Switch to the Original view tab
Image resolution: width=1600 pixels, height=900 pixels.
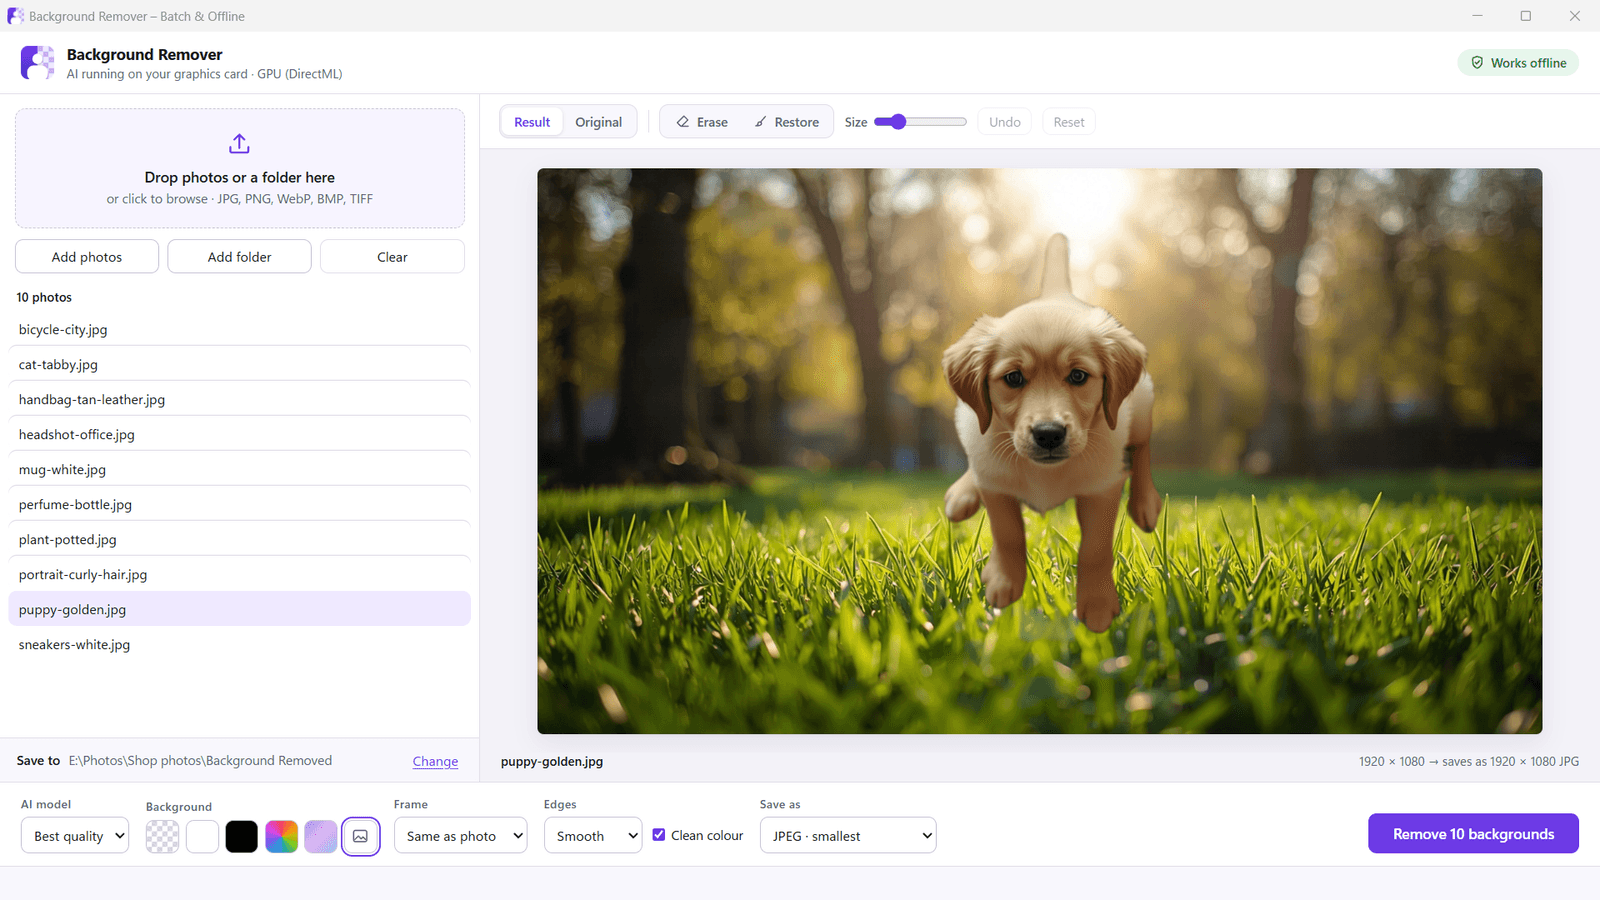pyautogui.click(x=599, y=122)
